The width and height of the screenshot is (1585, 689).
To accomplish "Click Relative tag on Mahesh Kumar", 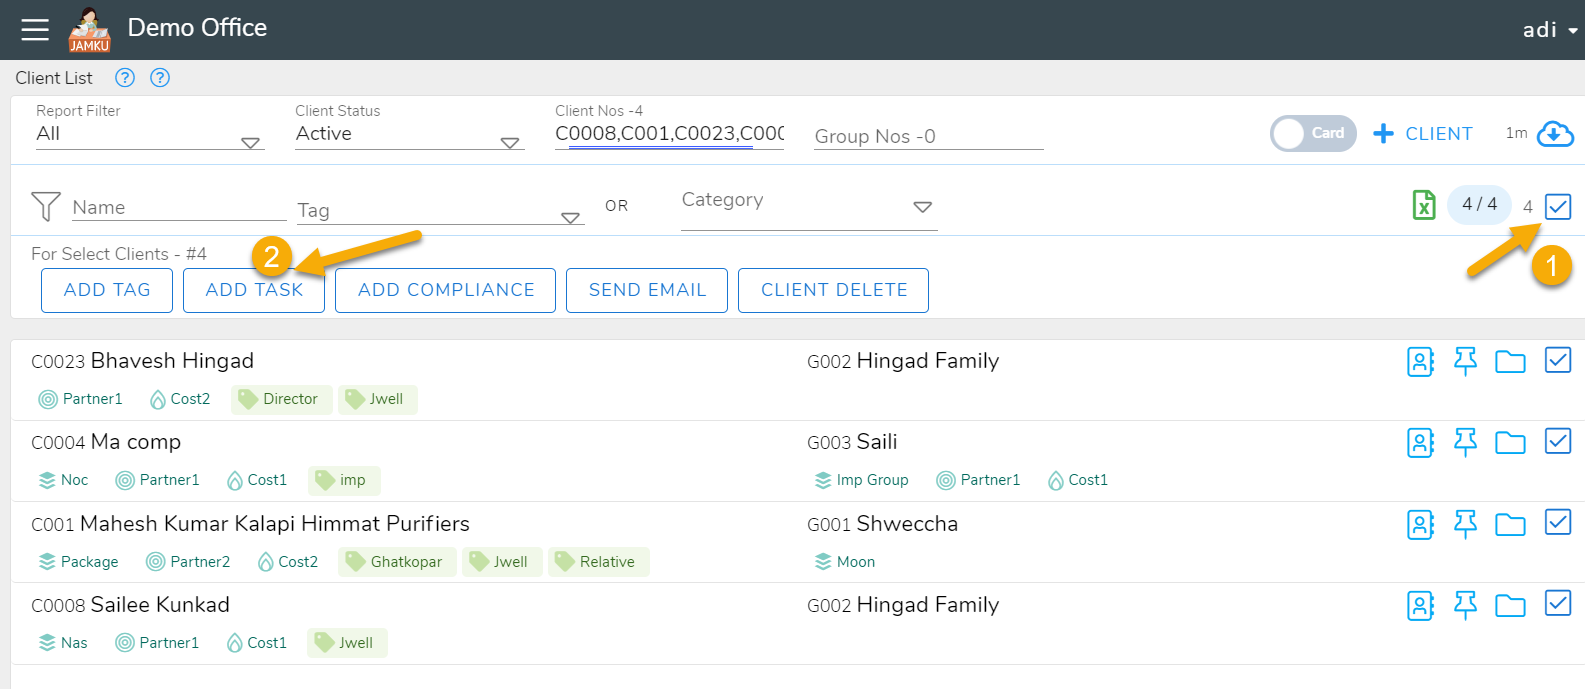I will click(x=598, y=562).
